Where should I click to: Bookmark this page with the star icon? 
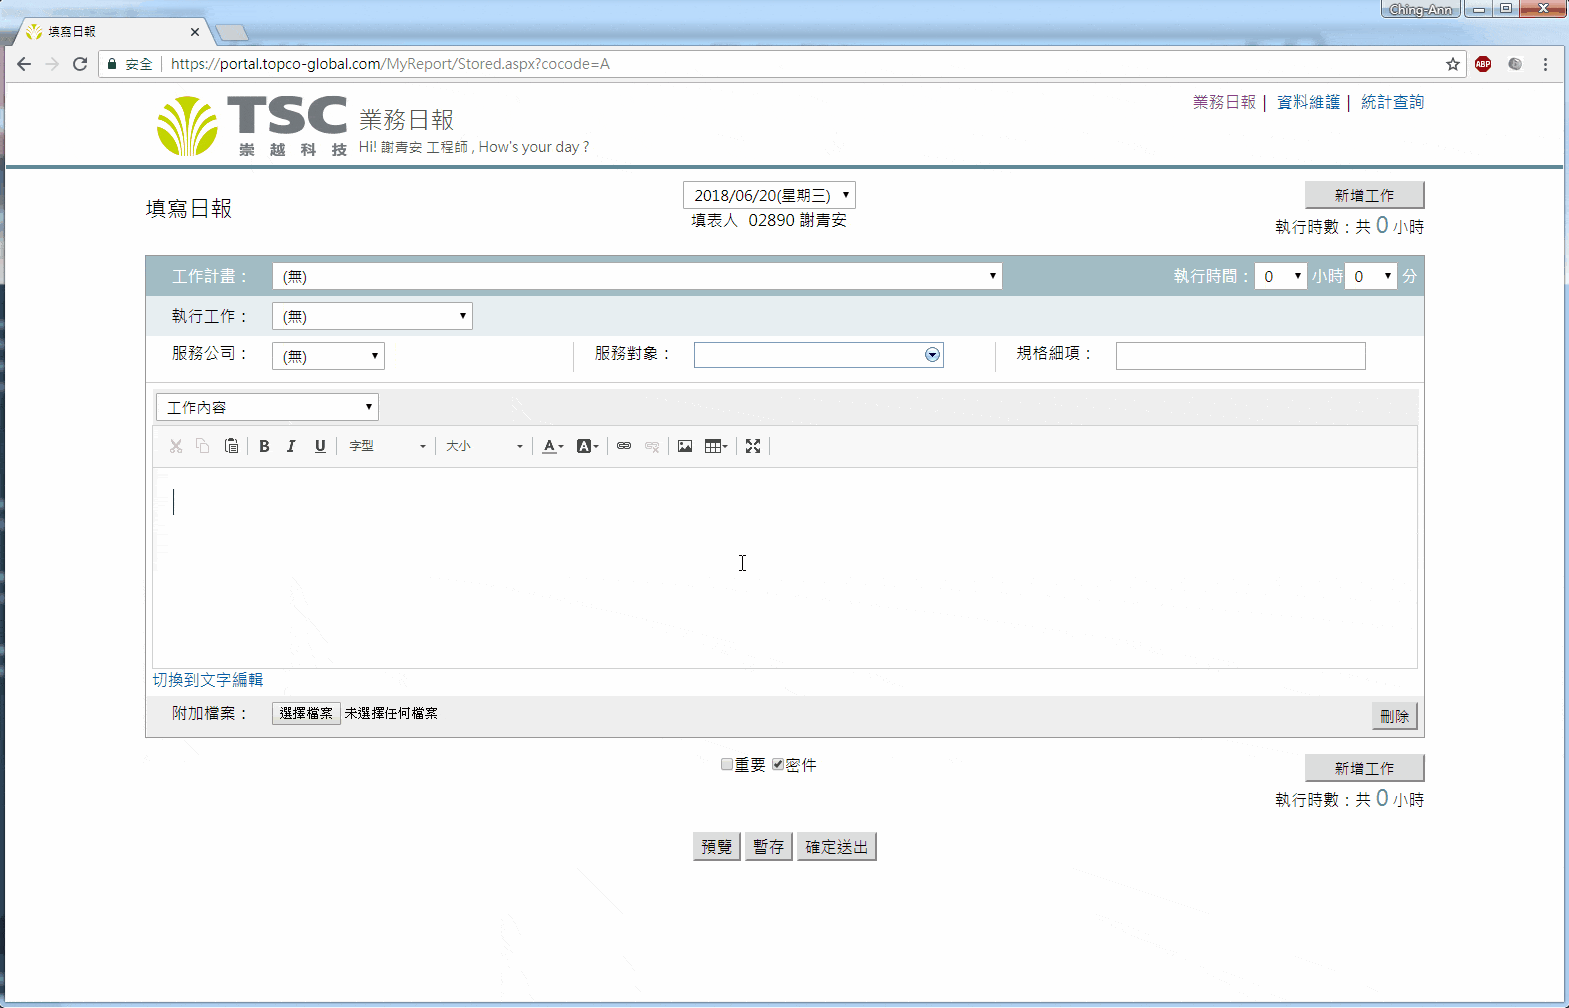coord(1453,64)
